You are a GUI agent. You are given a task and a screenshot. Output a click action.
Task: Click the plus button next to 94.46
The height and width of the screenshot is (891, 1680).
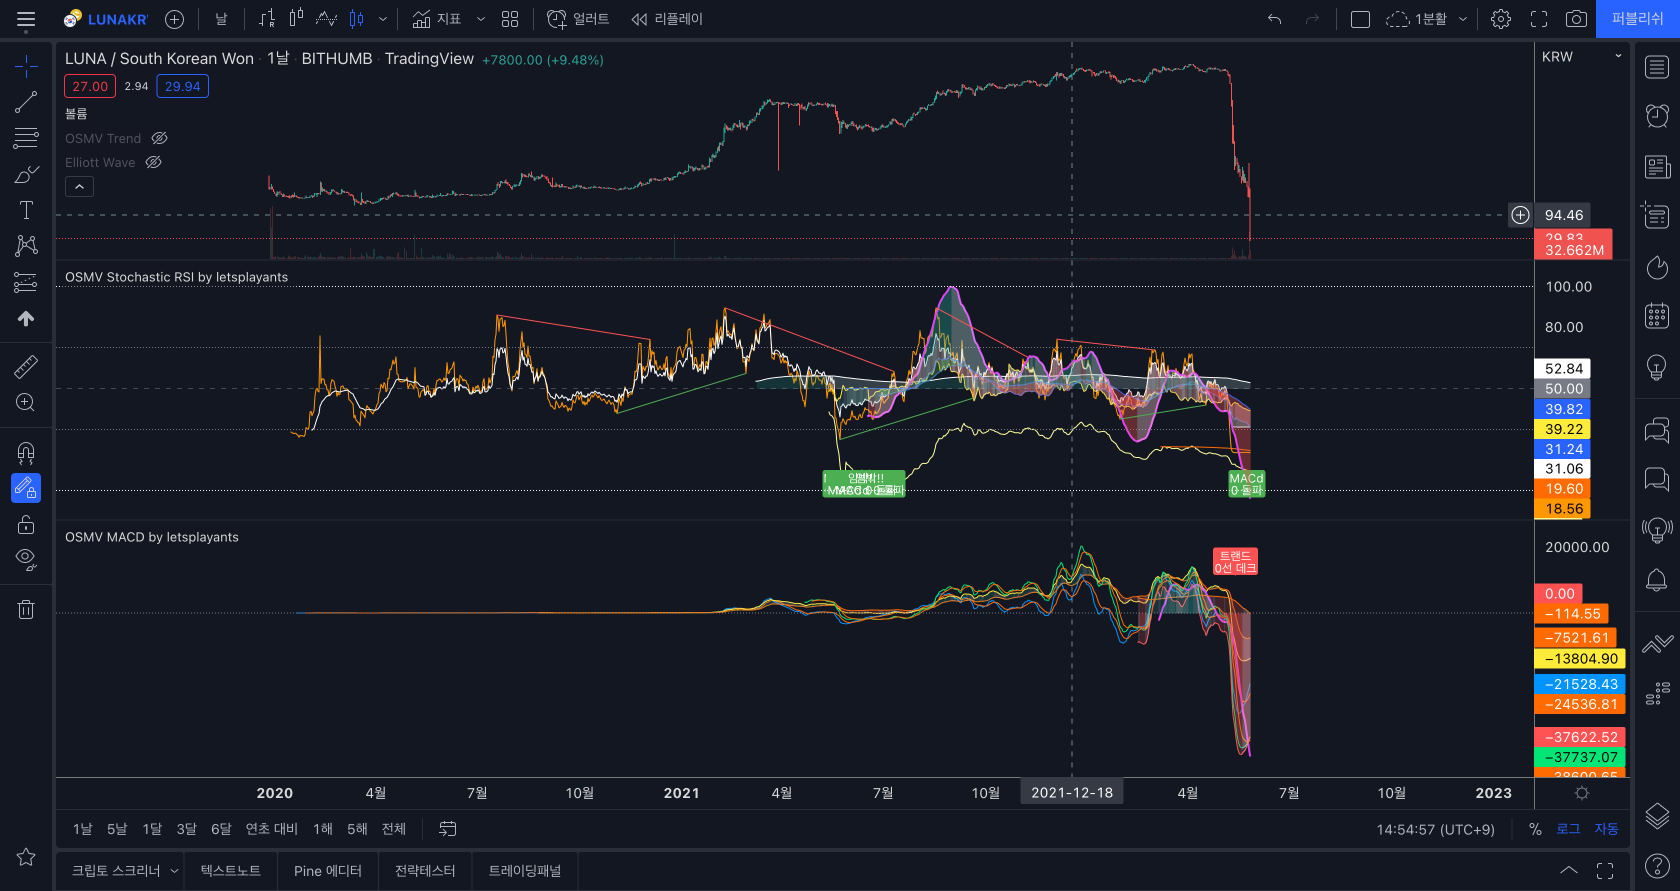[1520, 215]
